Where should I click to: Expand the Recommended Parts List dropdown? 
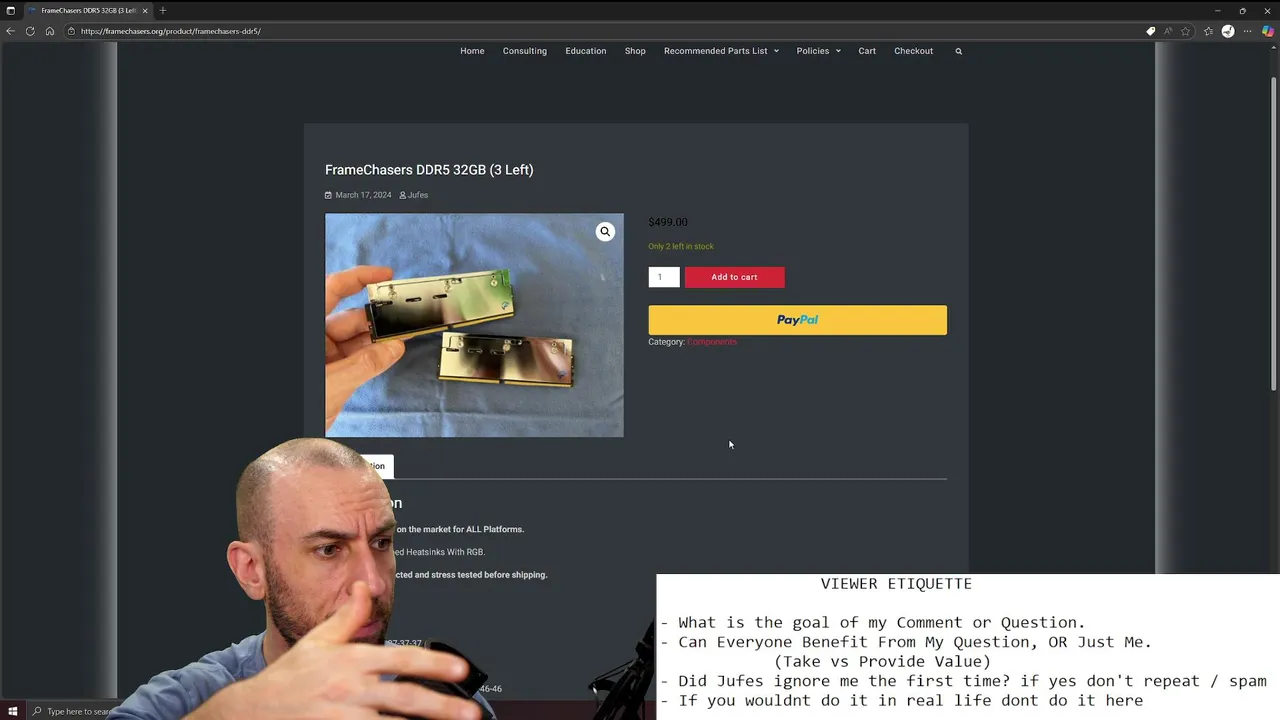[721, 51]
